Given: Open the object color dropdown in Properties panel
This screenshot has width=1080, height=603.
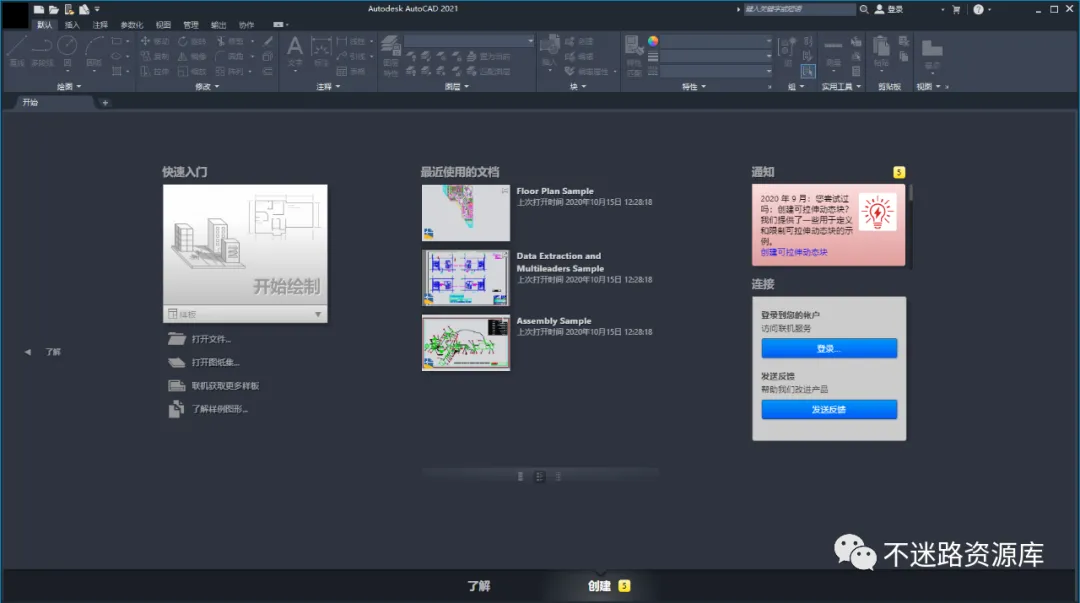Looking at the screenshot, I should tap(716, 41).
